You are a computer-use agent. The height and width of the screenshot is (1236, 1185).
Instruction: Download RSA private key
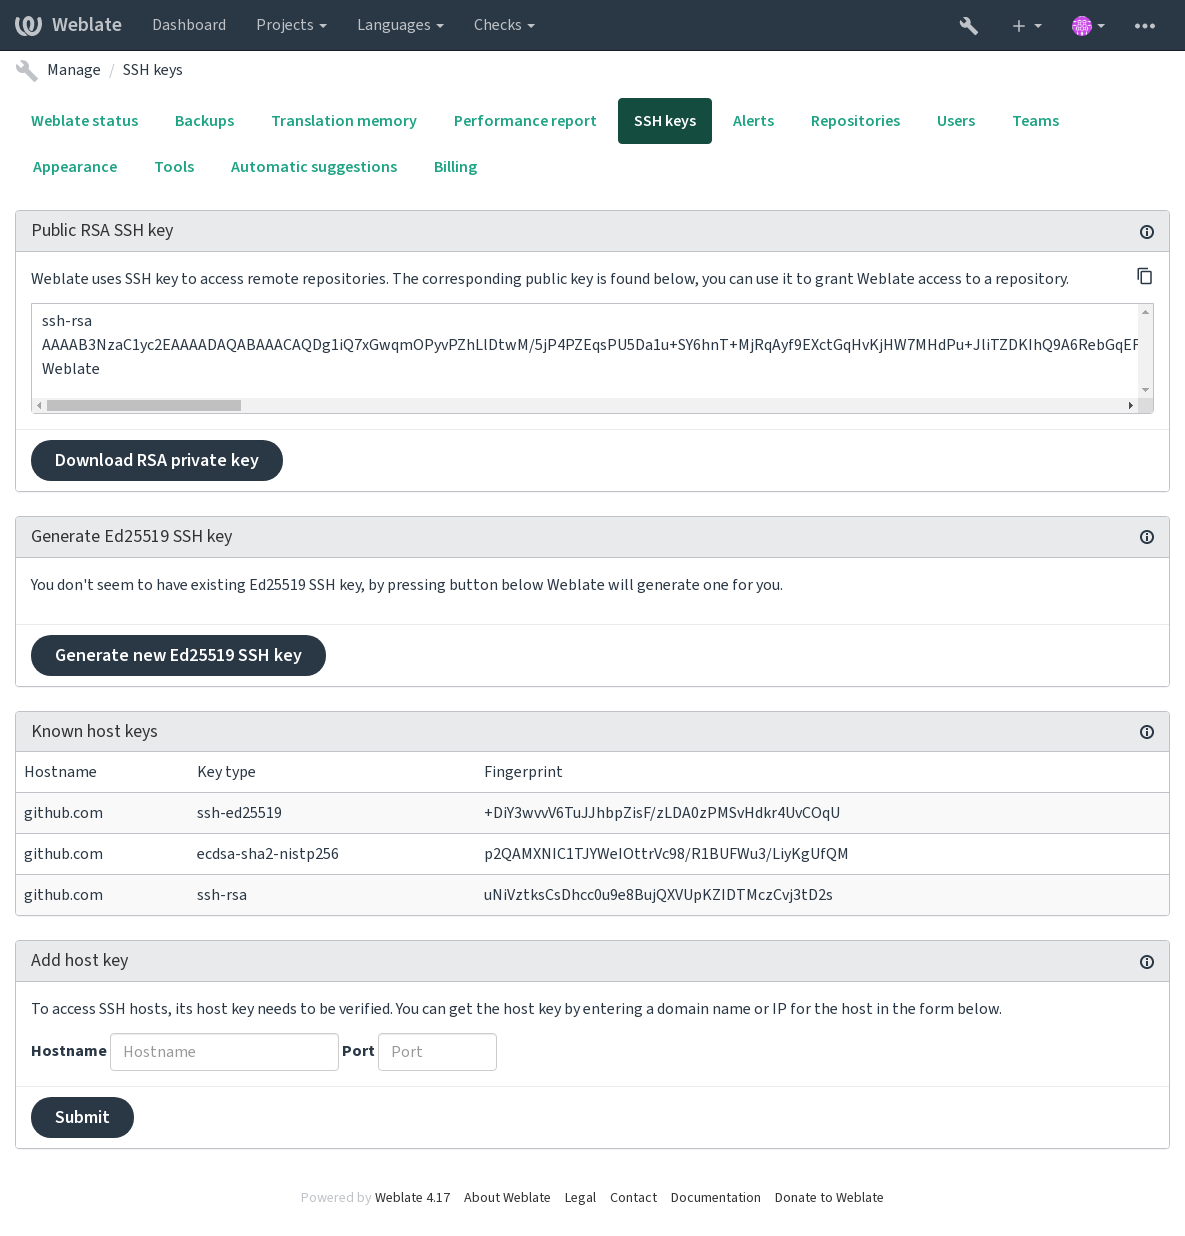[x=157, y=460]
